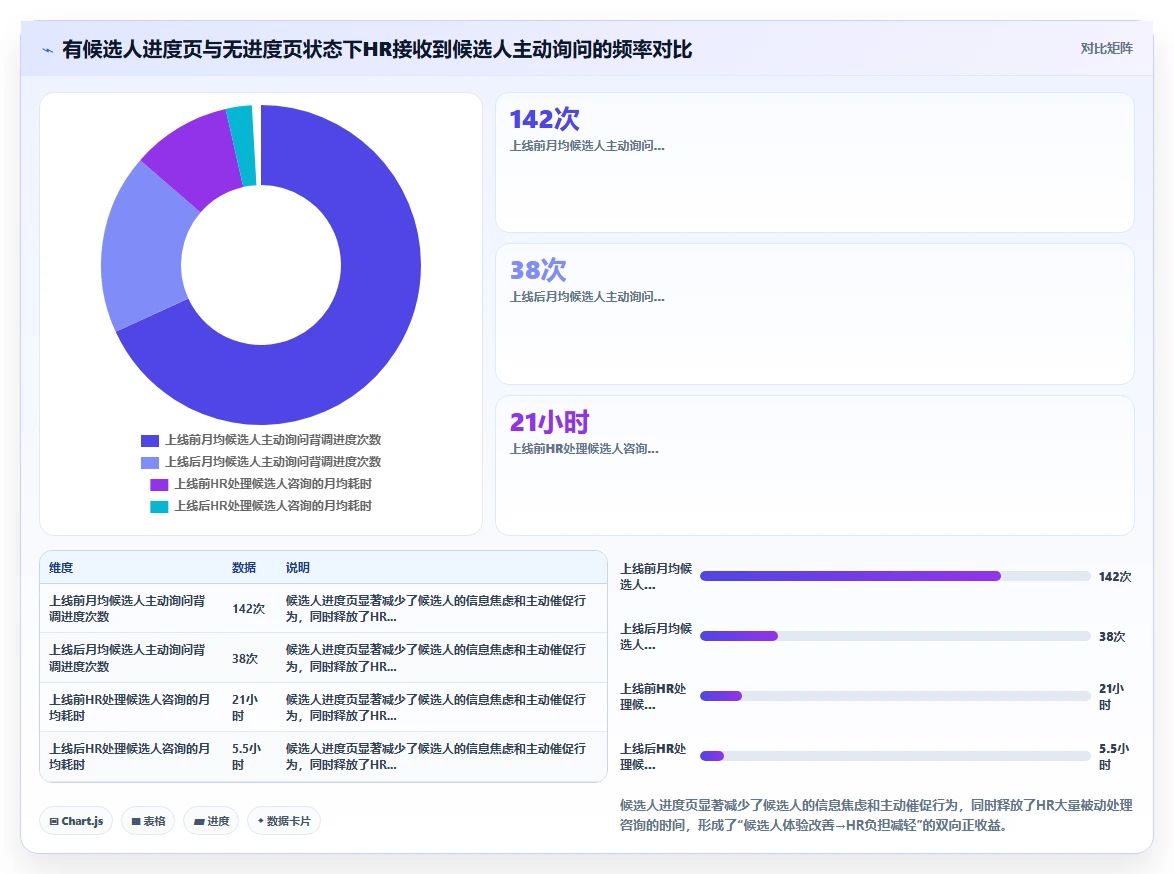Select the 142次 stat card
Image resolution: width=1174 pixels, height=874 pixels.
[815, 163]
